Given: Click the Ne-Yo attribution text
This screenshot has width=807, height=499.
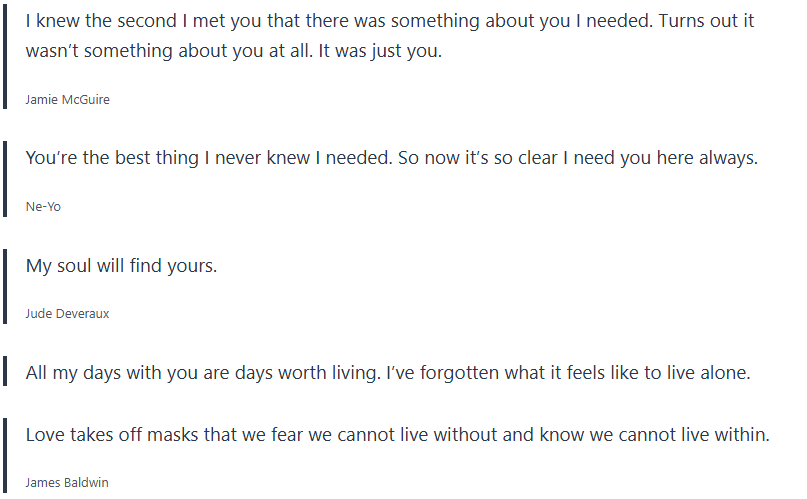Looking at the screenshot, I should coord(43,207).
